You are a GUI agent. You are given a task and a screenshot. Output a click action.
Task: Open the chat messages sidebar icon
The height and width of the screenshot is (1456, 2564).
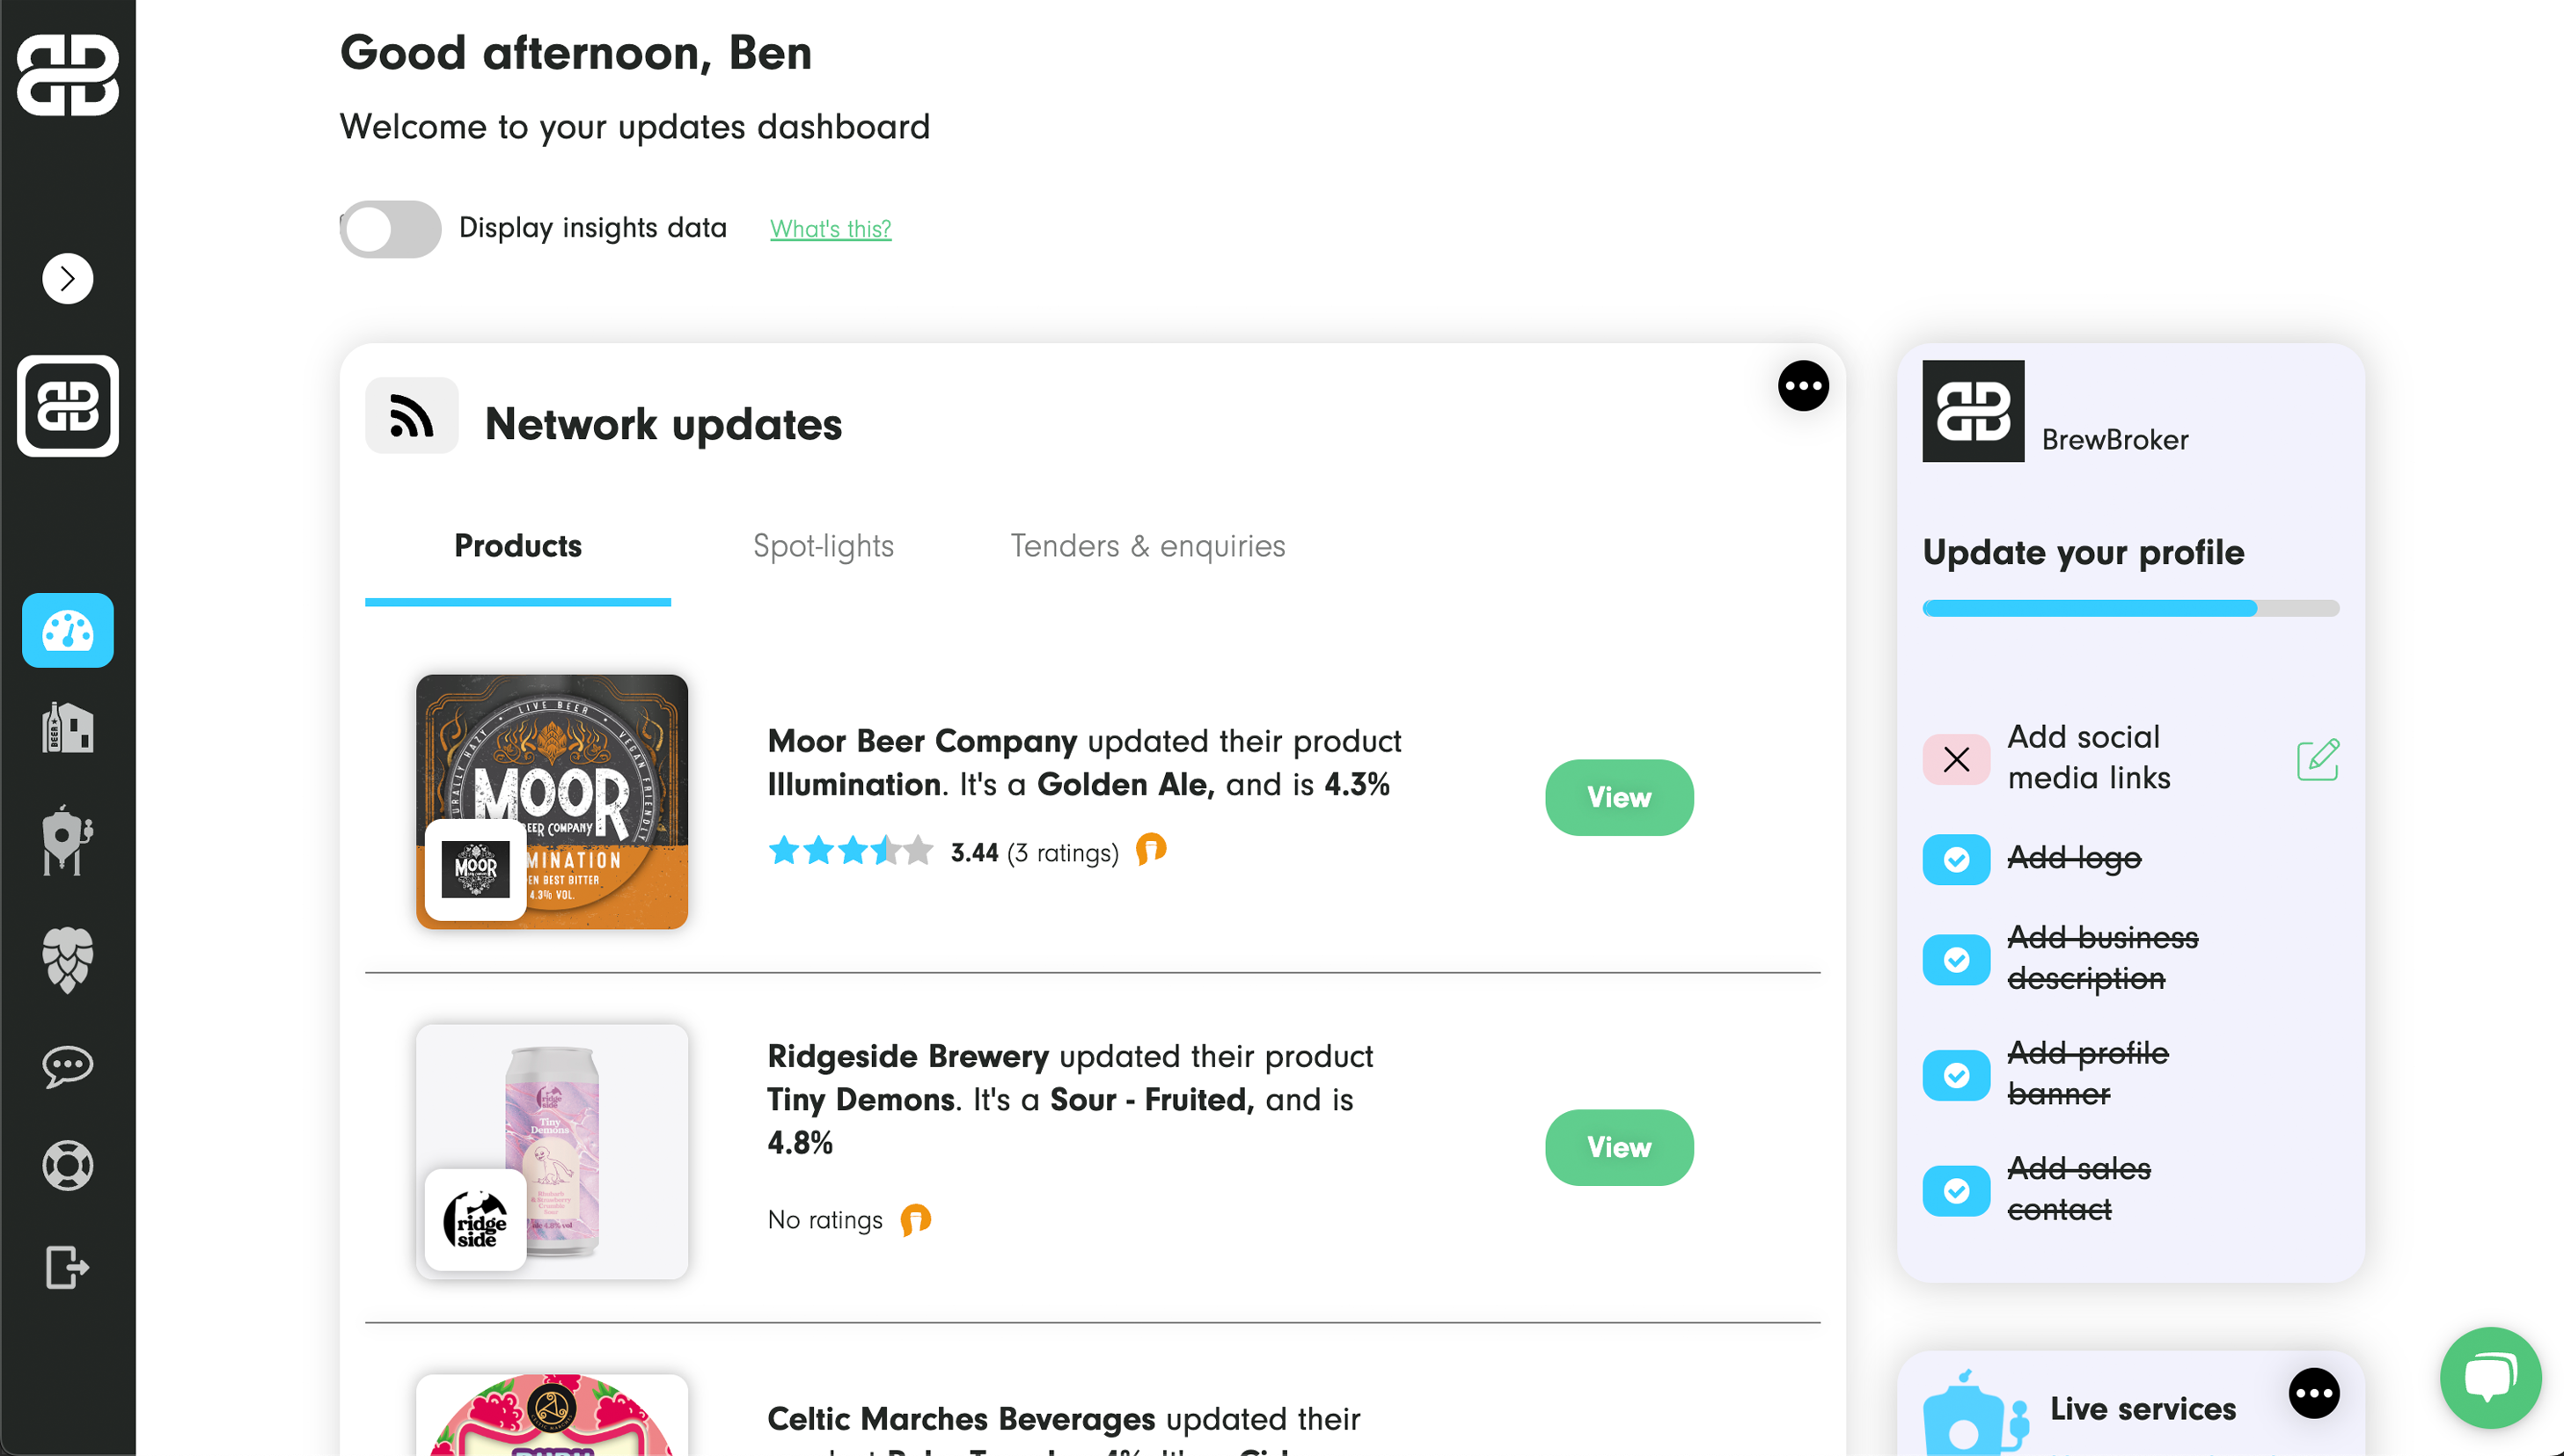tap(67, 1066)
